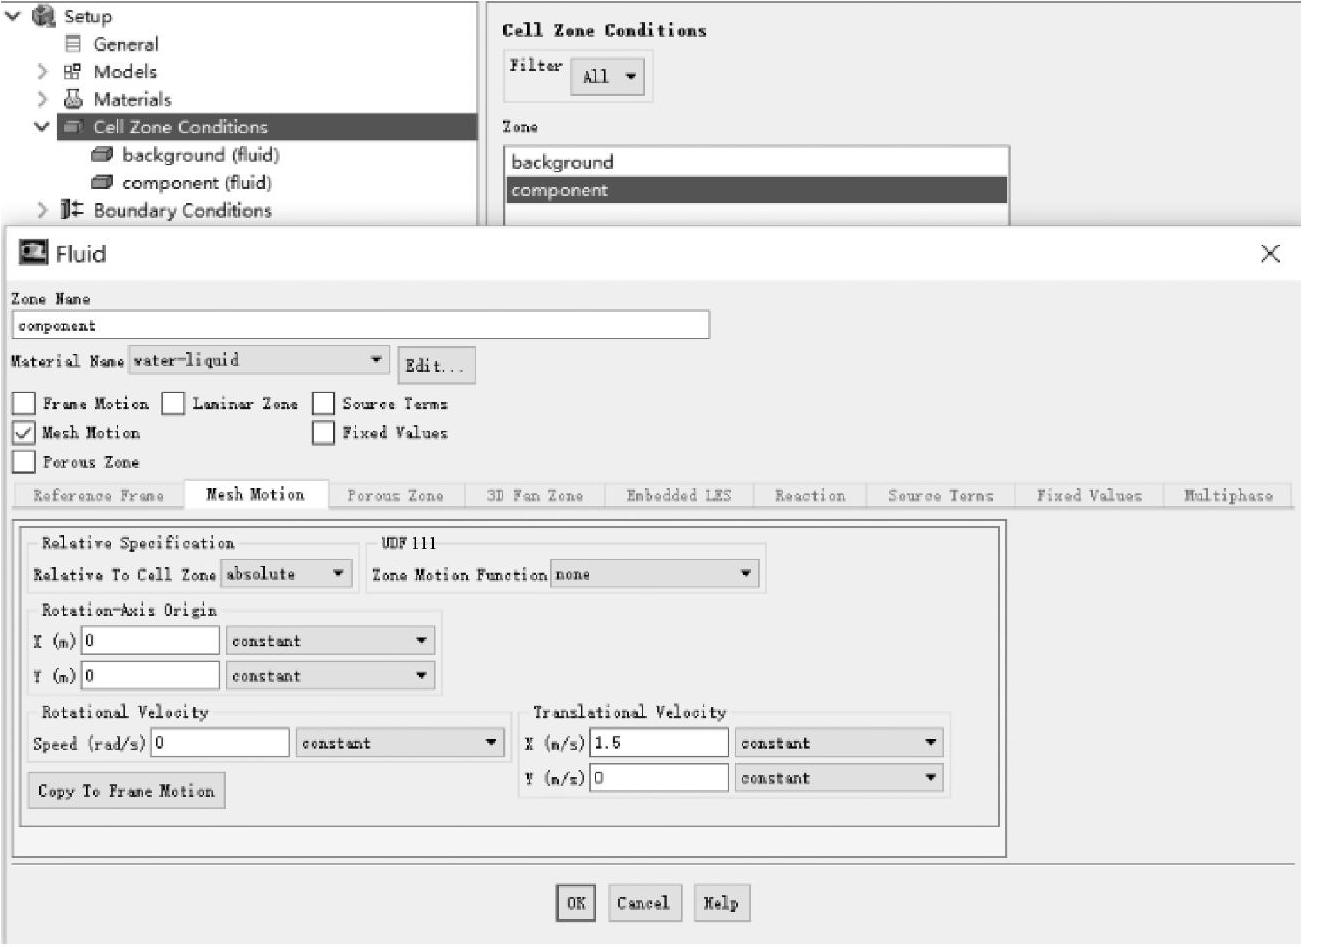Select Models in the Setup tree
The height and width of the screenshot is (947, 1317).
point(125,72)
